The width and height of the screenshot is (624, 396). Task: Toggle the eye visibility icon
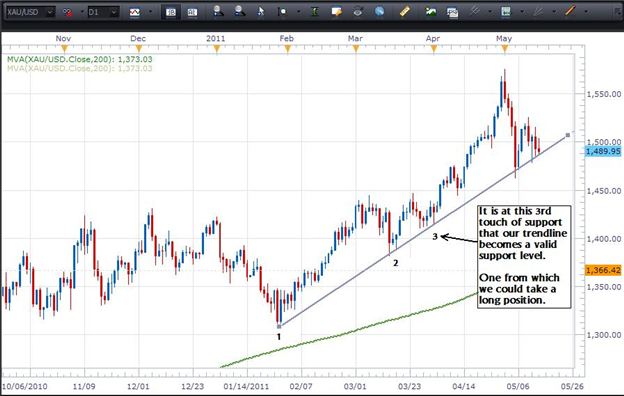click(358, 12)
